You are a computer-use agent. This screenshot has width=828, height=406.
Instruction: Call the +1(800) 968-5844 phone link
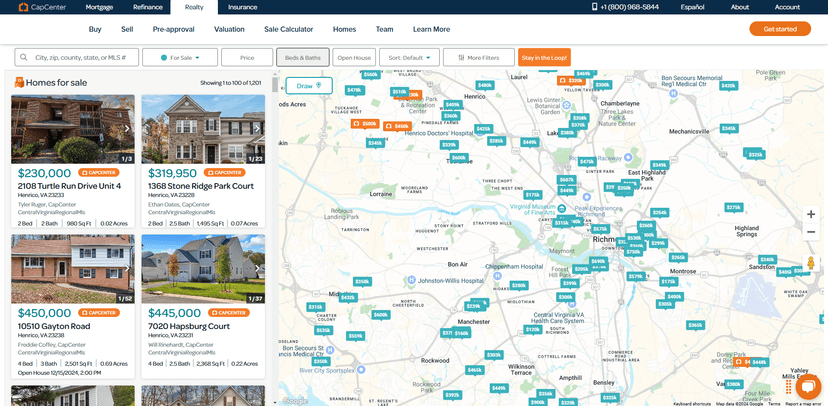pyautogui.click(x=625, y=7)
